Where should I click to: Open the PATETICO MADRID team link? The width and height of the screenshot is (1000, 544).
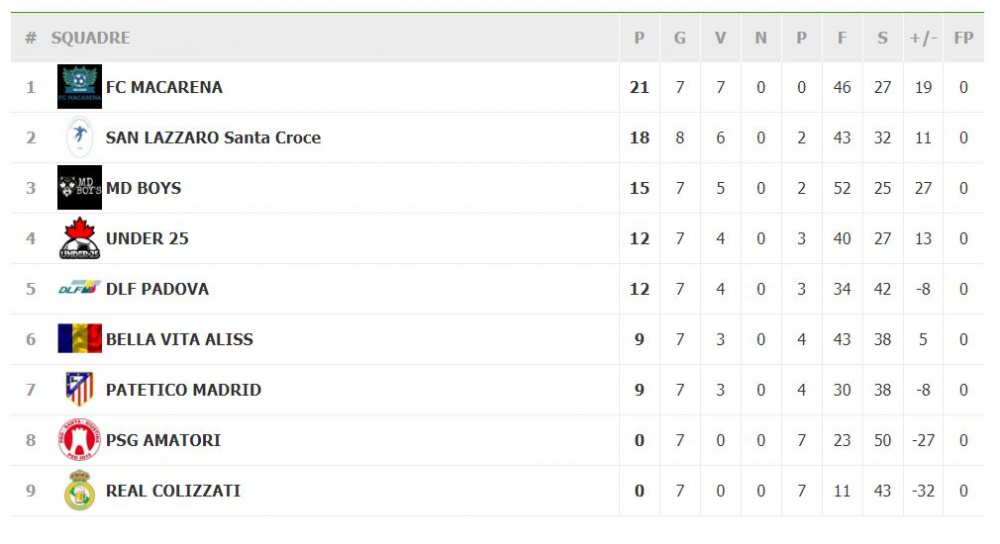coord(184,390)
